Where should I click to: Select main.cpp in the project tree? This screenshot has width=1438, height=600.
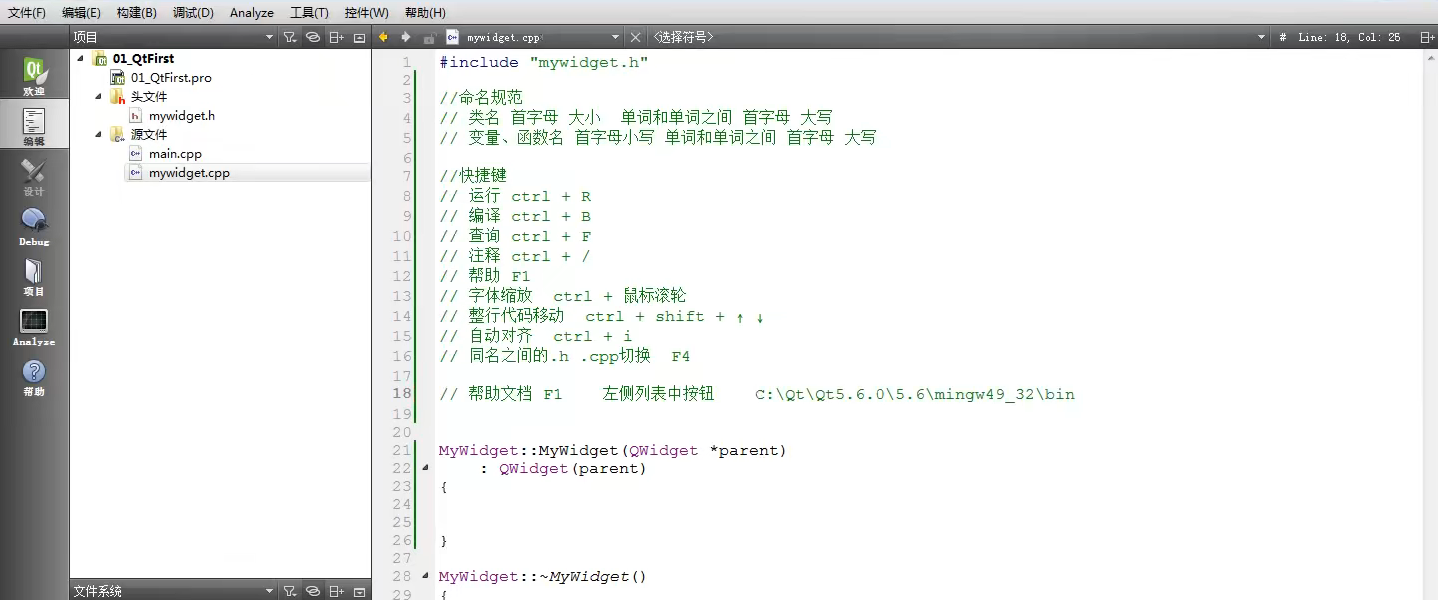click(175, 153)
